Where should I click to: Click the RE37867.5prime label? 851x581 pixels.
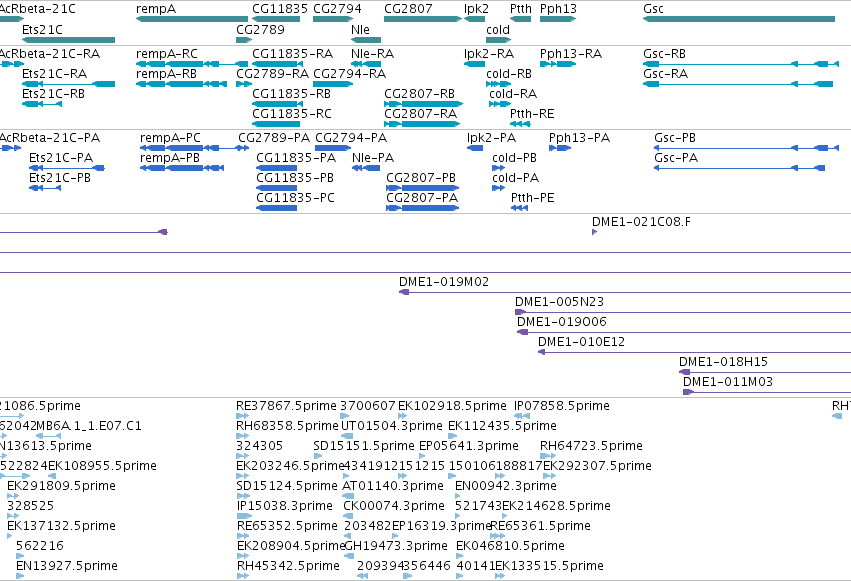(x=286, y=406)
